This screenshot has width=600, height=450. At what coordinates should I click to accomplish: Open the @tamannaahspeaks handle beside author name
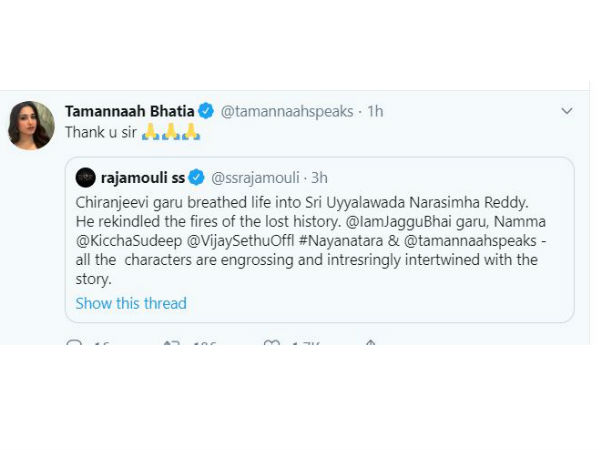[x=287, y=111]
